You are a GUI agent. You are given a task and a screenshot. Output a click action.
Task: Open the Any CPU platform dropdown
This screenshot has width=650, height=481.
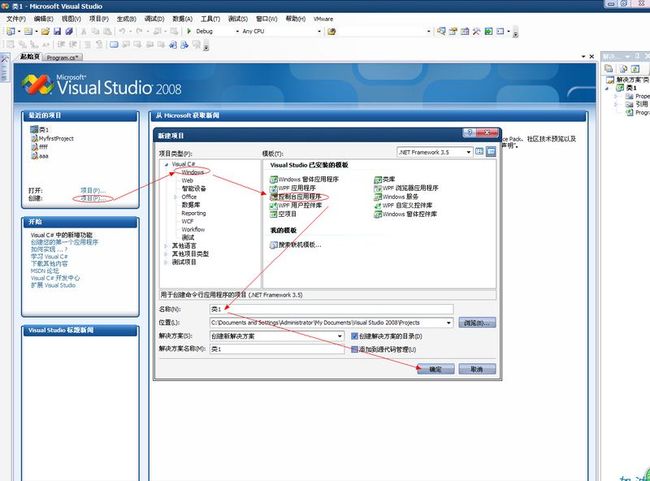[x=319, y=32]
